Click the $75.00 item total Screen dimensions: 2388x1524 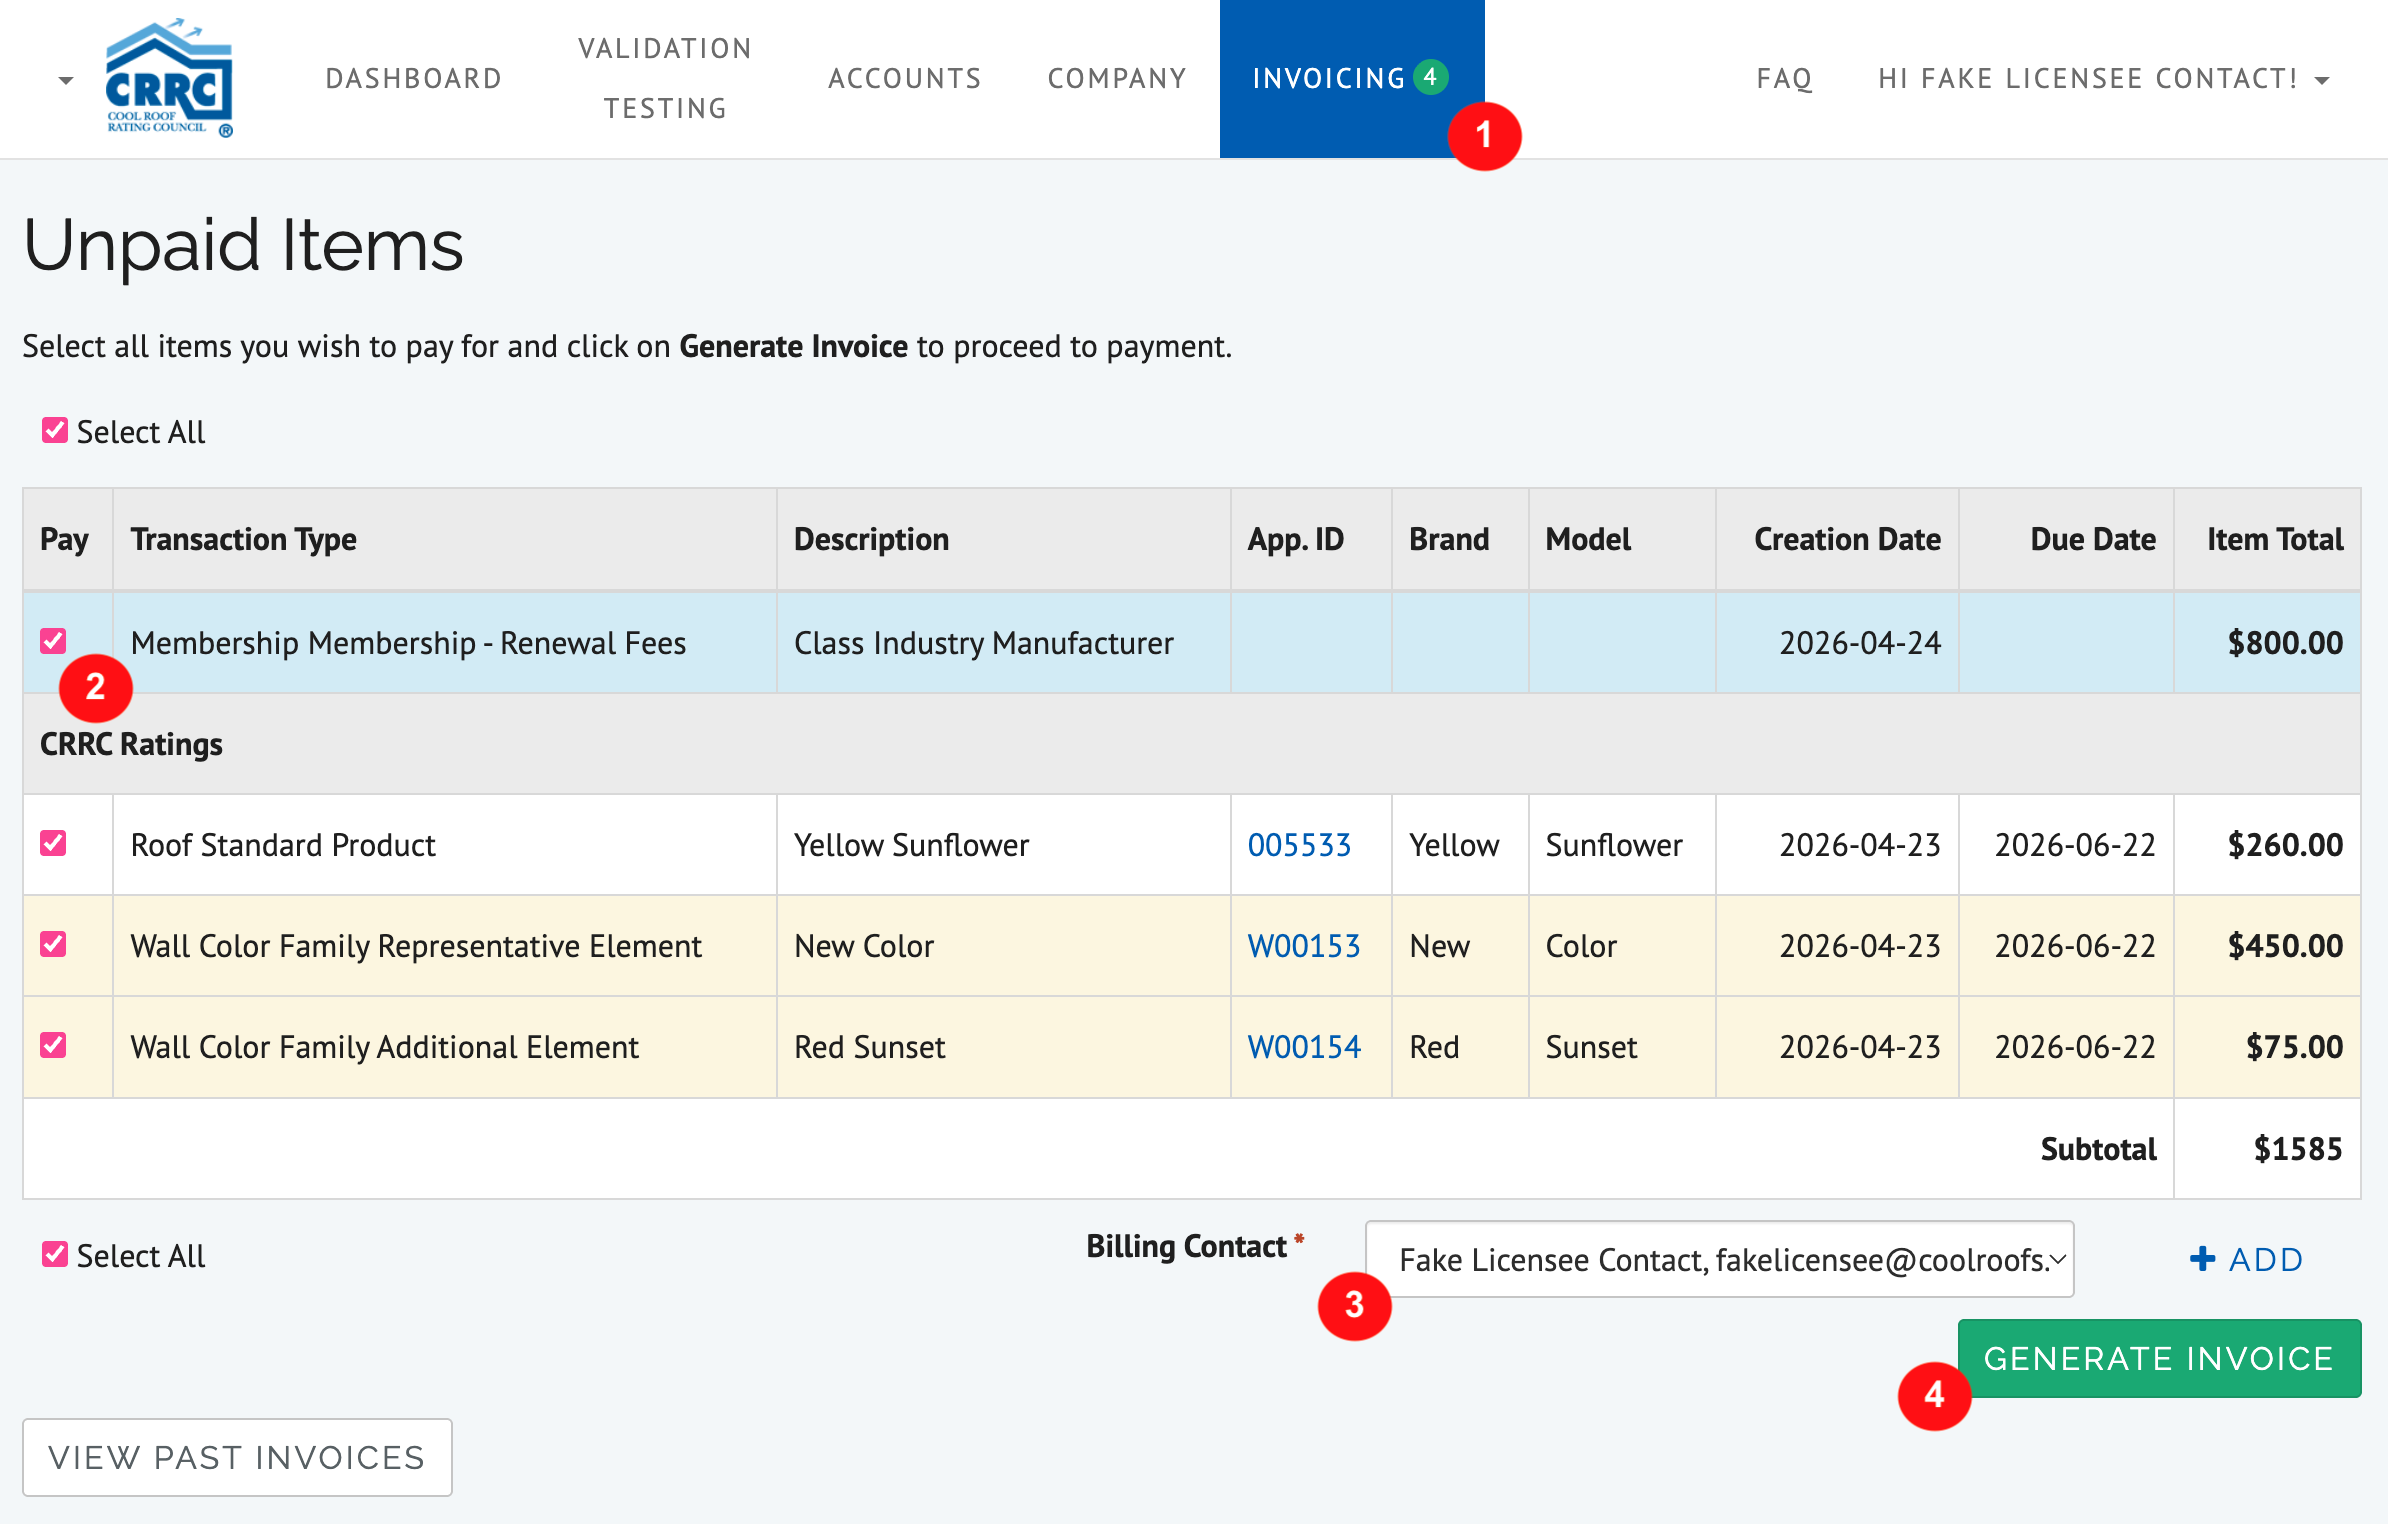[2294, 1047]
